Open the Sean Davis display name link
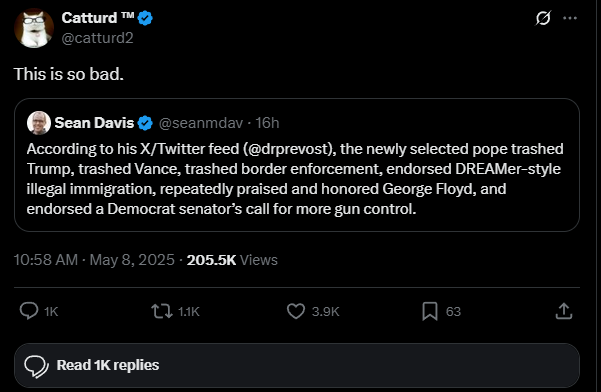 coord(94,123)
